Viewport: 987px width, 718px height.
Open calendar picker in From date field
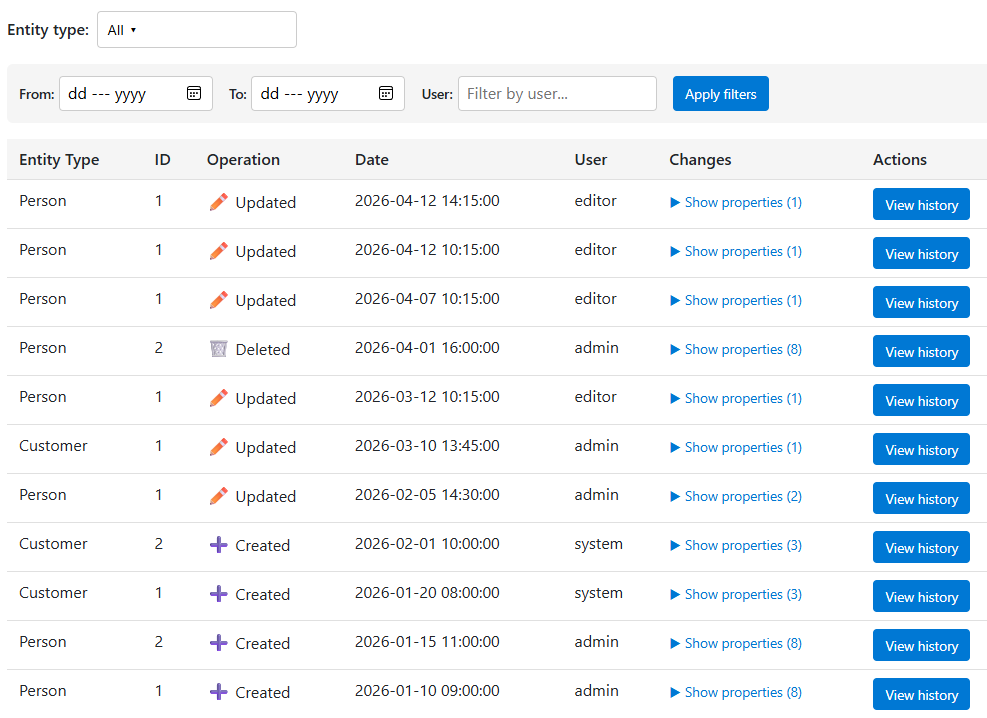pos(194,93)
